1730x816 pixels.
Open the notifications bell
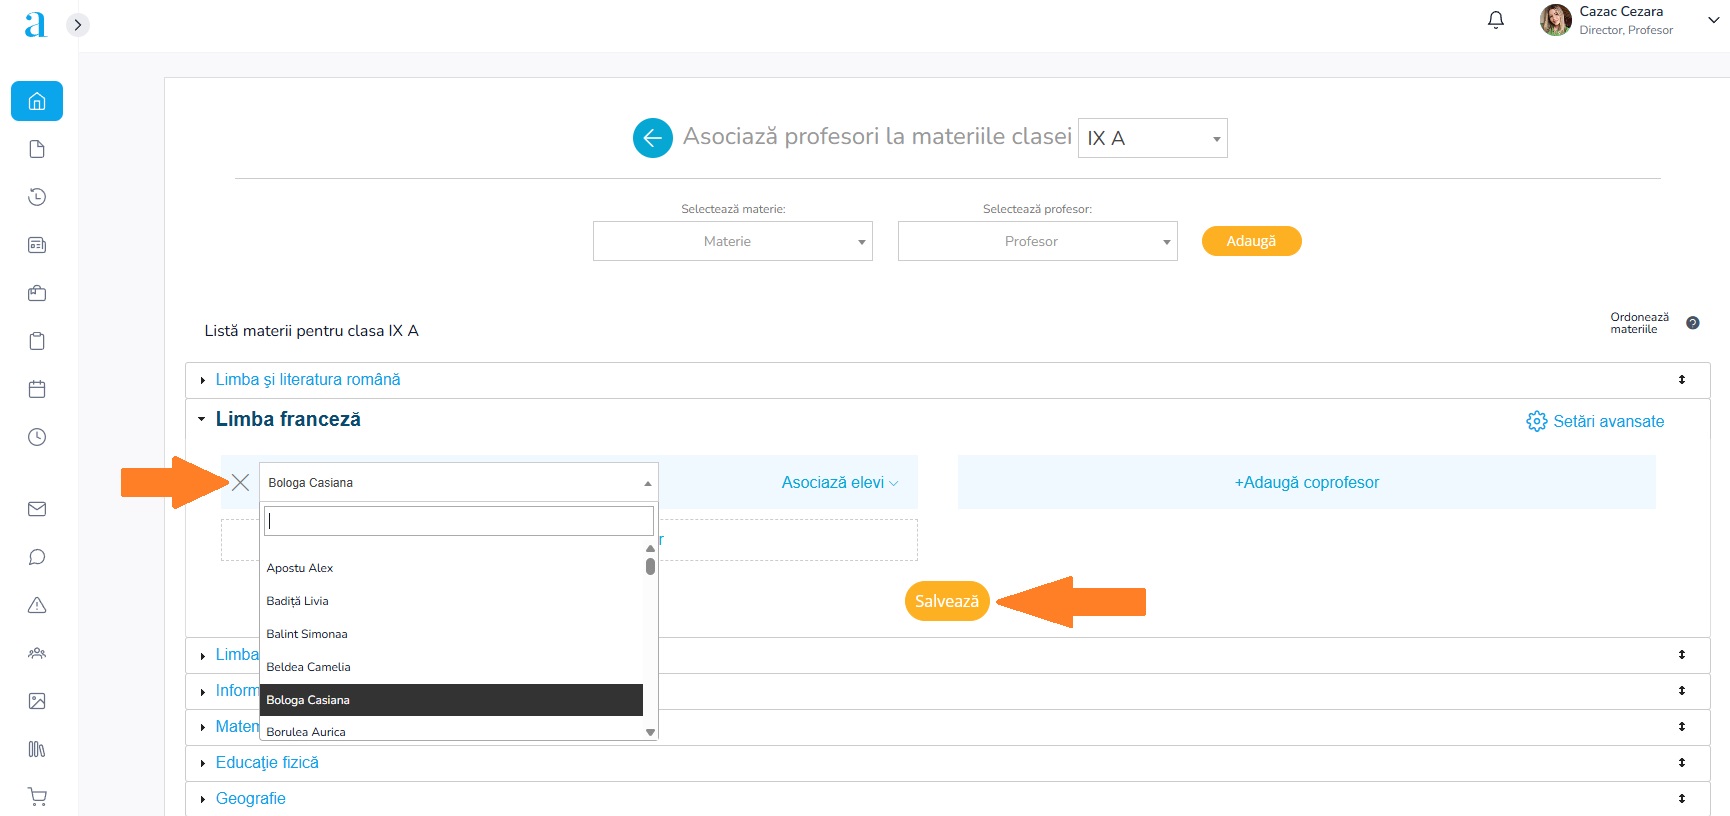(x=1495, y=20)
